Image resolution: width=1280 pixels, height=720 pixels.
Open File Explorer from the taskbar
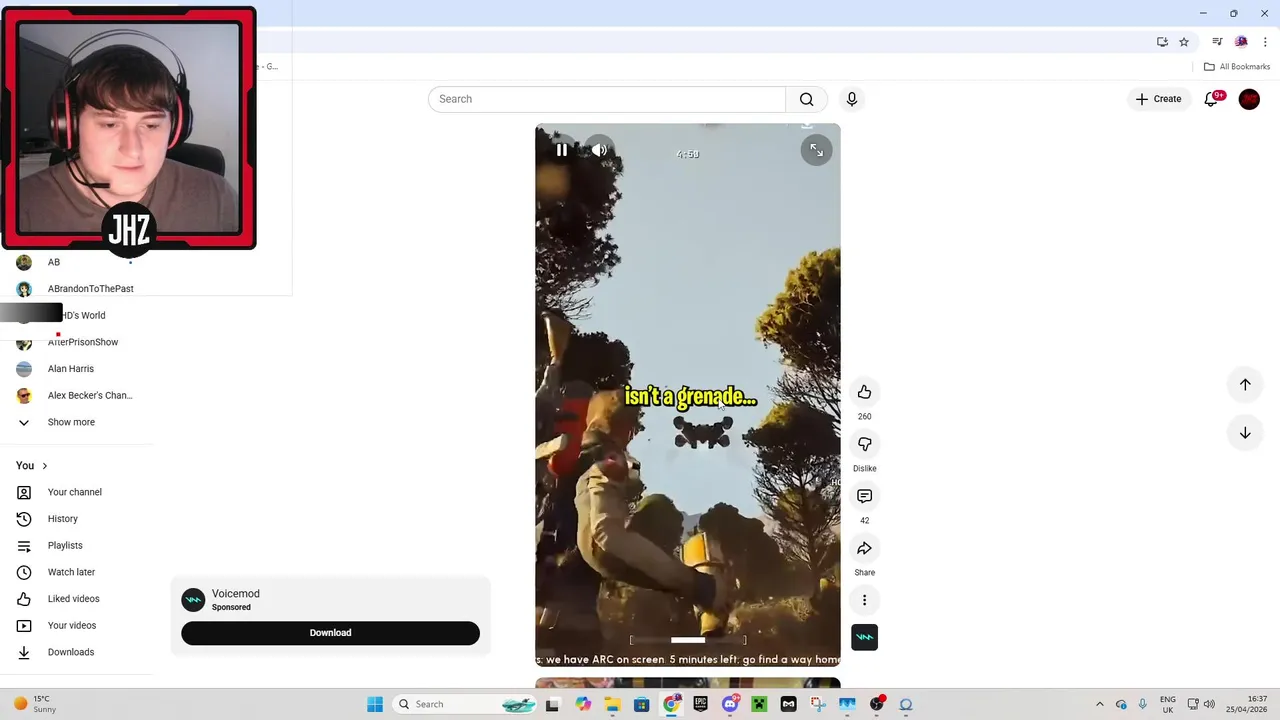point(612,704)
